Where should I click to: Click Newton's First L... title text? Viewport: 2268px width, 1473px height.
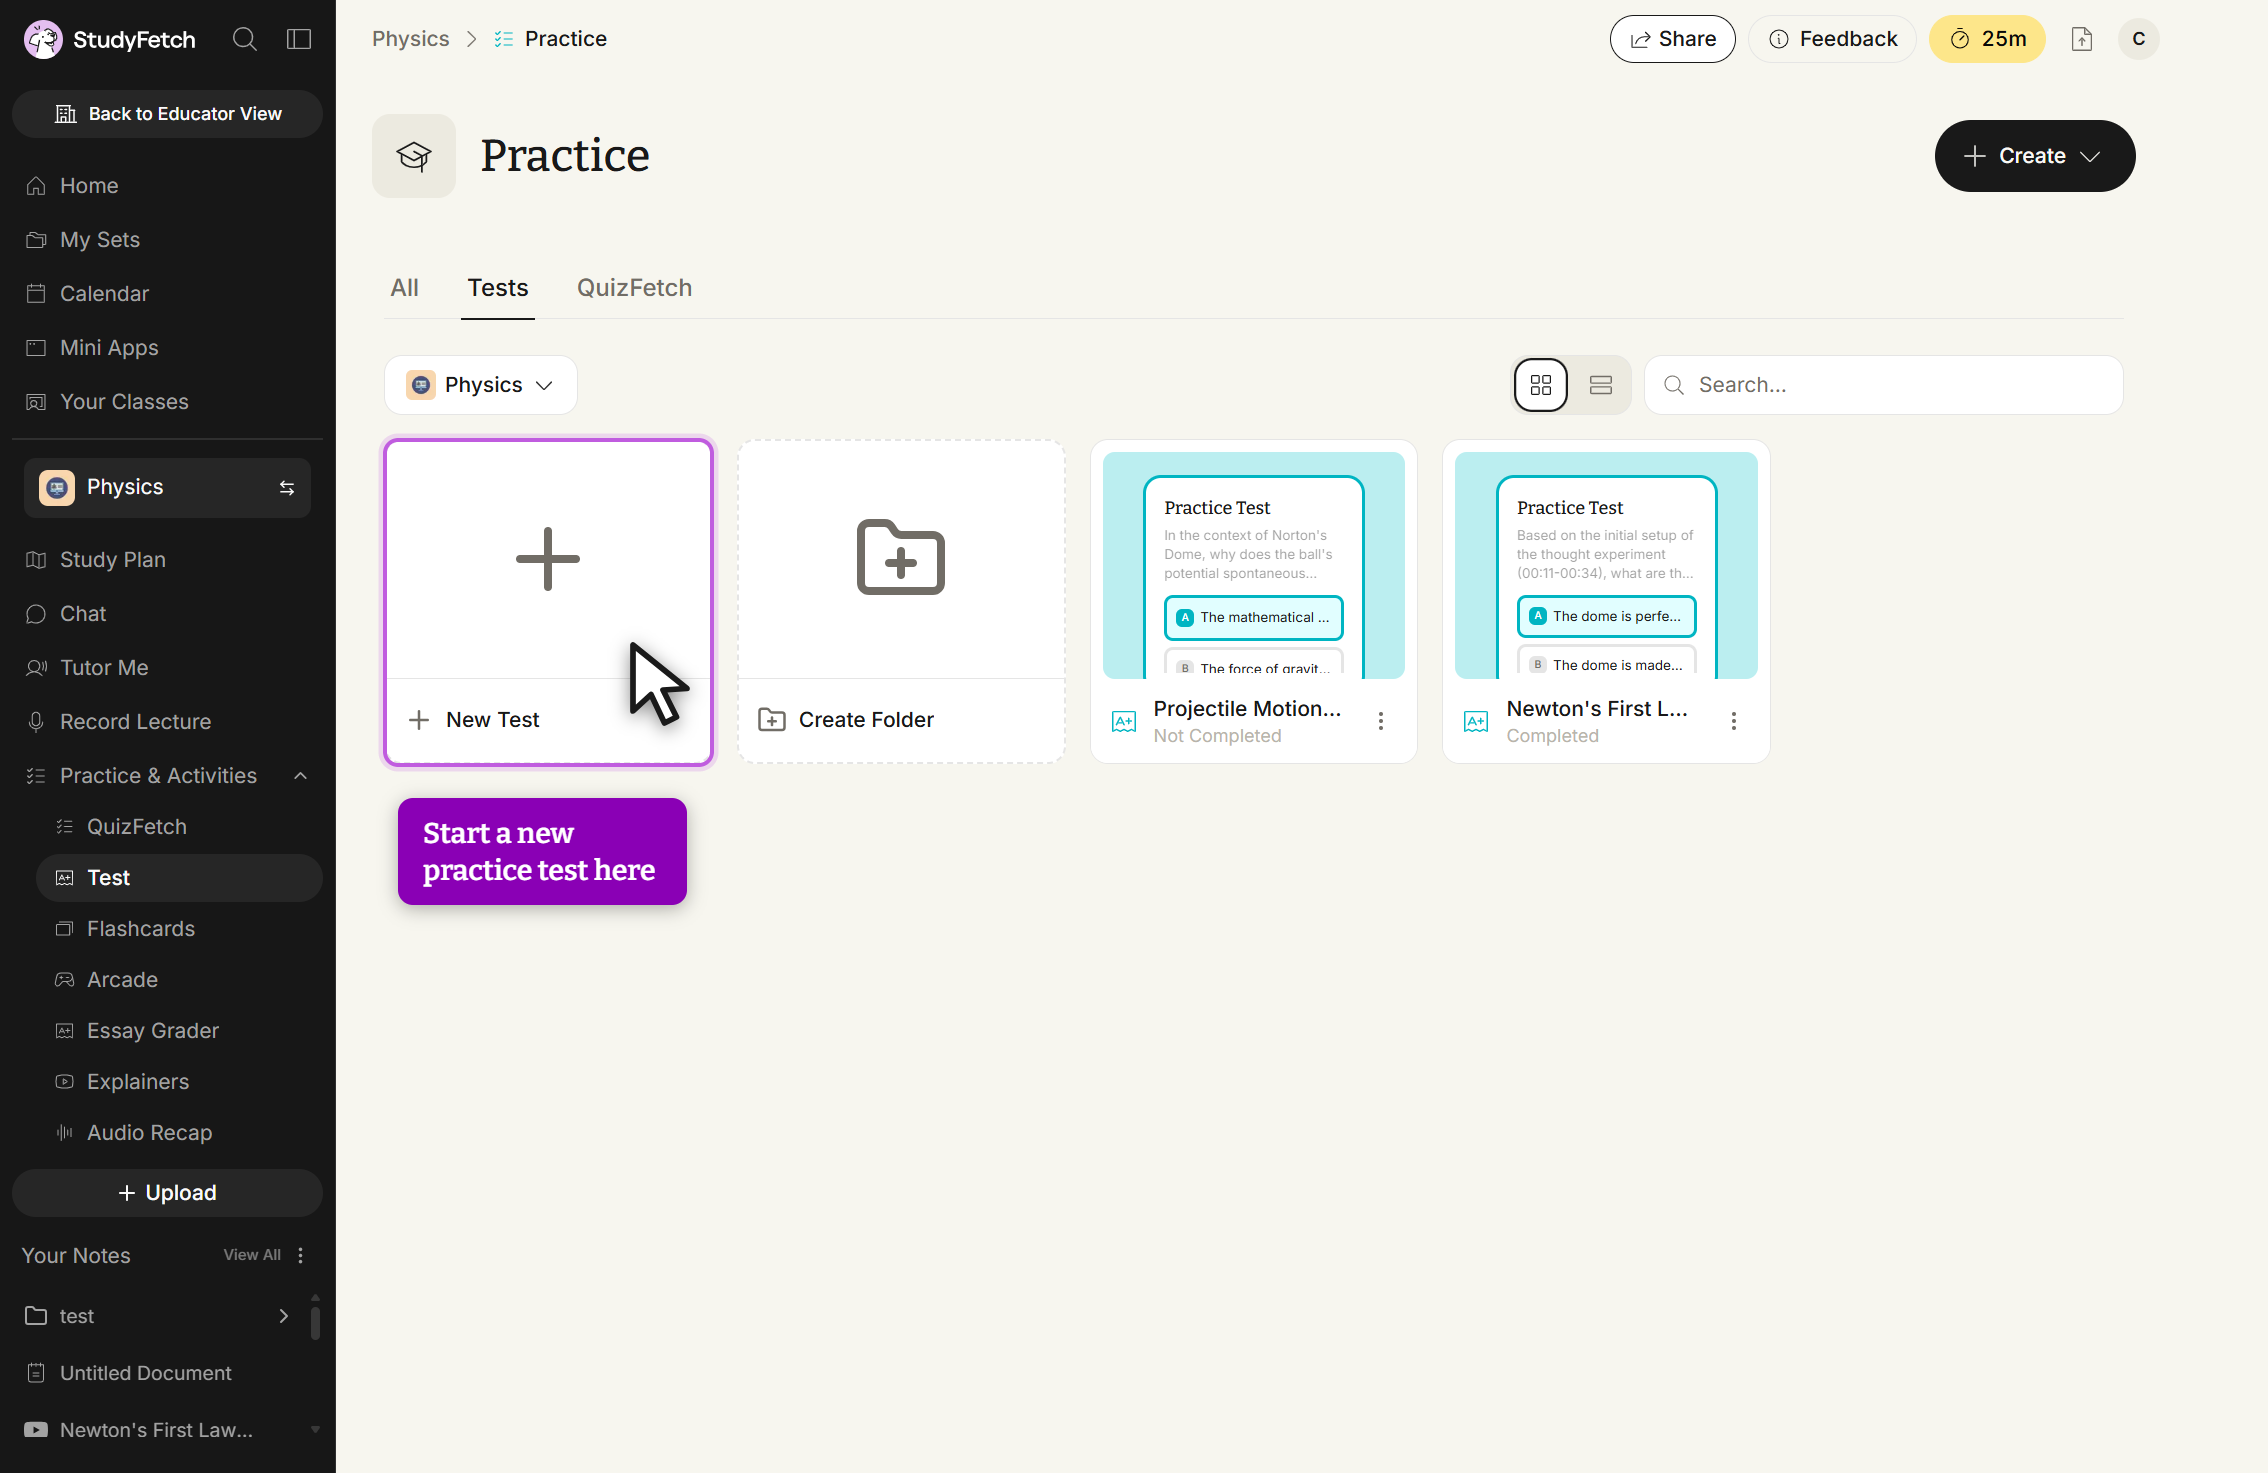pyautogui.click(x=1597, y=708)
